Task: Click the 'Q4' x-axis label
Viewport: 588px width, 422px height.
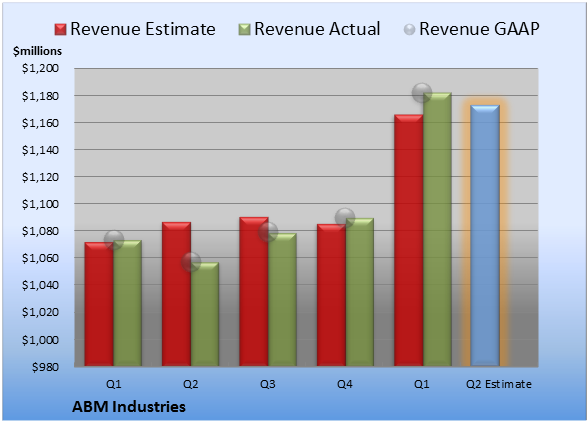Action: (345, 384)
